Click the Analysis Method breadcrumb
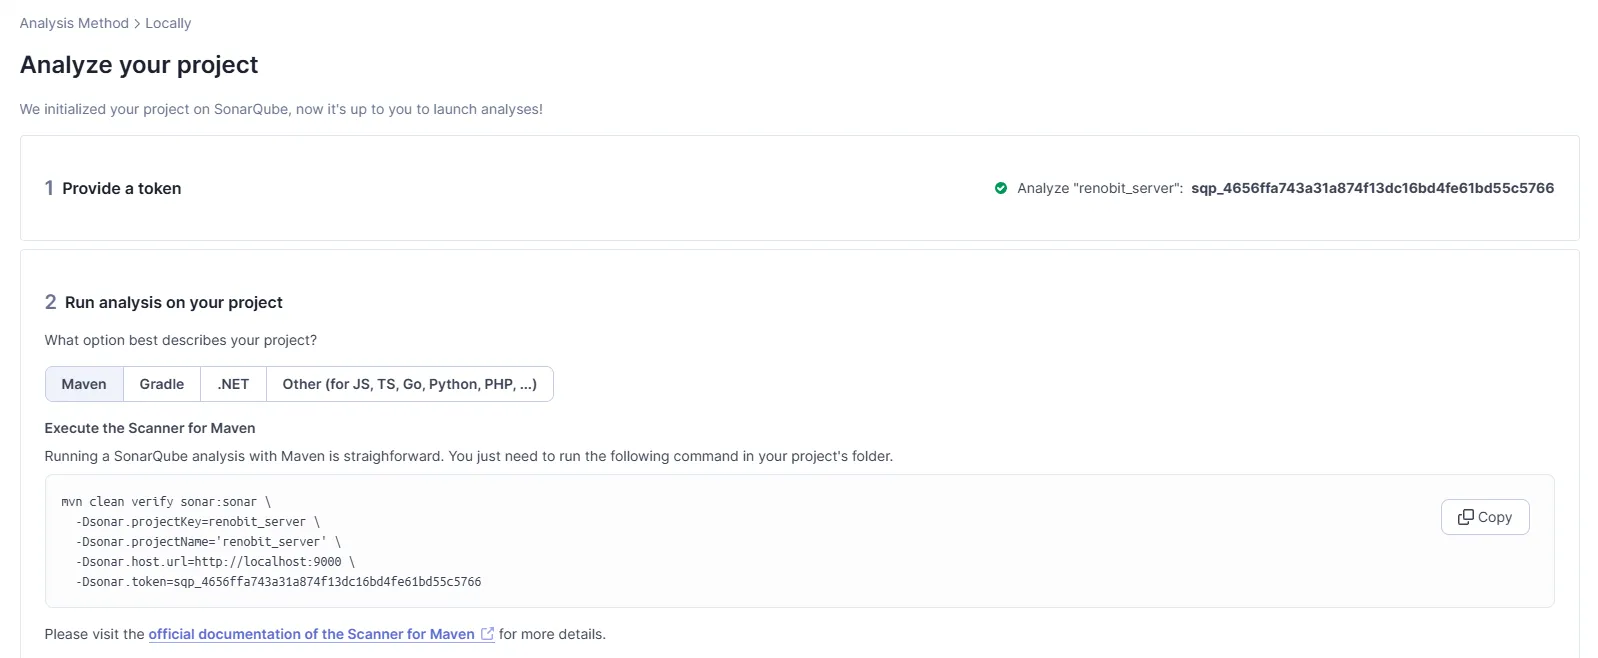The height and width of the screenshot is (658, 1598). 74,23
